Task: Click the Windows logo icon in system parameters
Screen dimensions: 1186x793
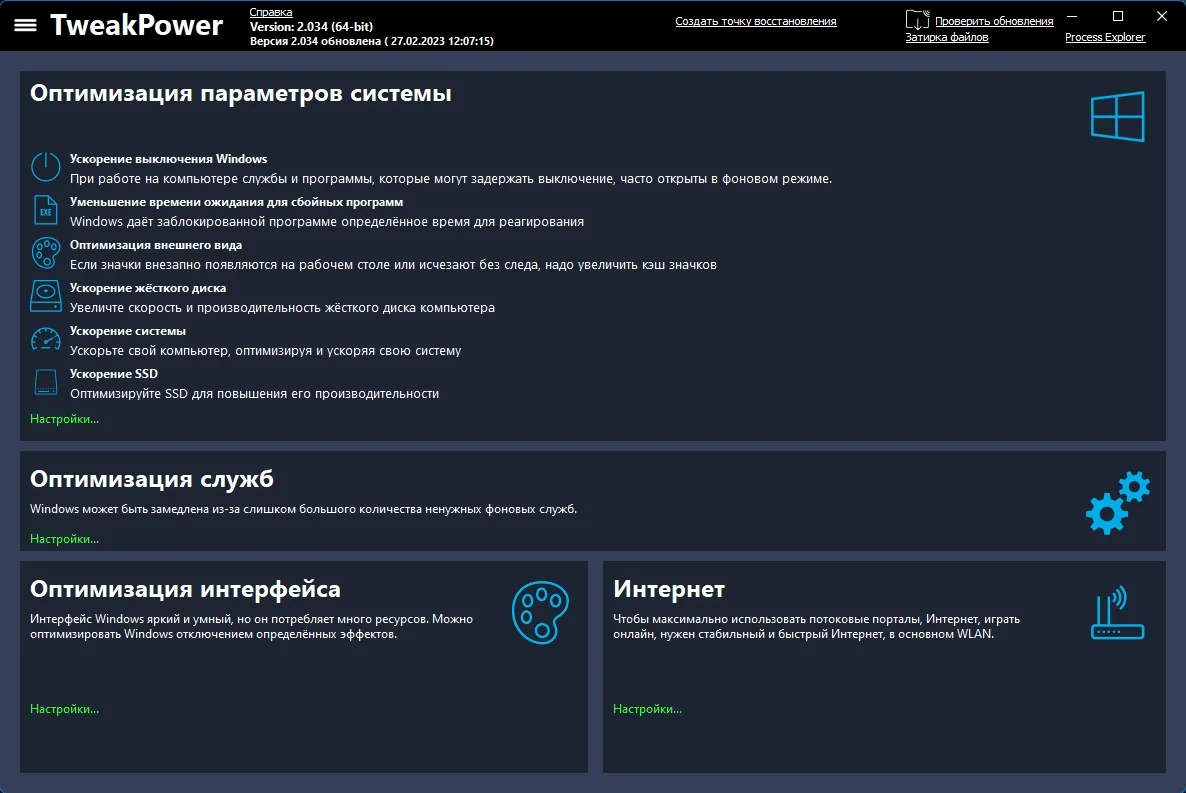Action: [x=1117, y=117]
